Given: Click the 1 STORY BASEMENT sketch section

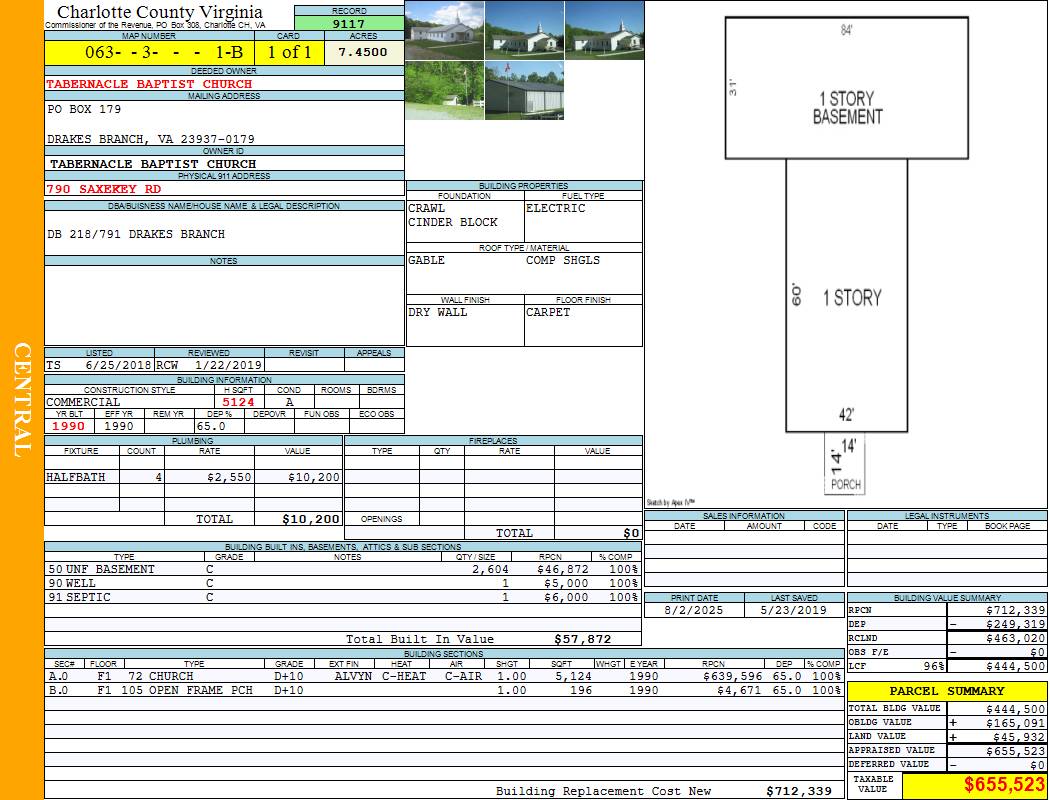Looking at the screenshot, I should [846, 107].
